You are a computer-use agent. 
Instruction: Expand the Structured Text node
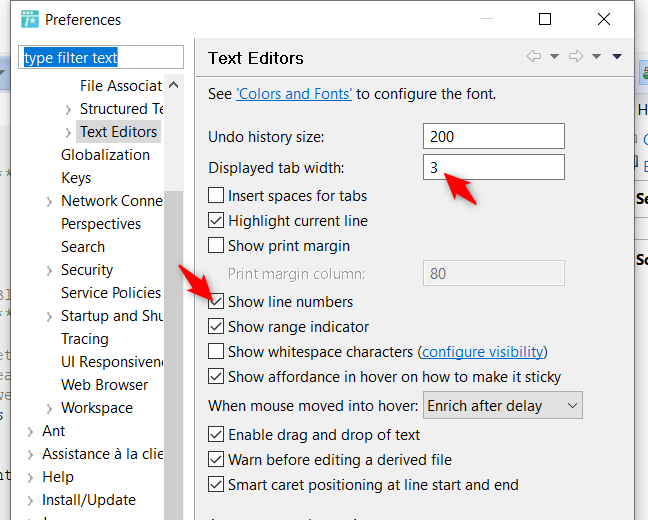[x=68, y=110]
